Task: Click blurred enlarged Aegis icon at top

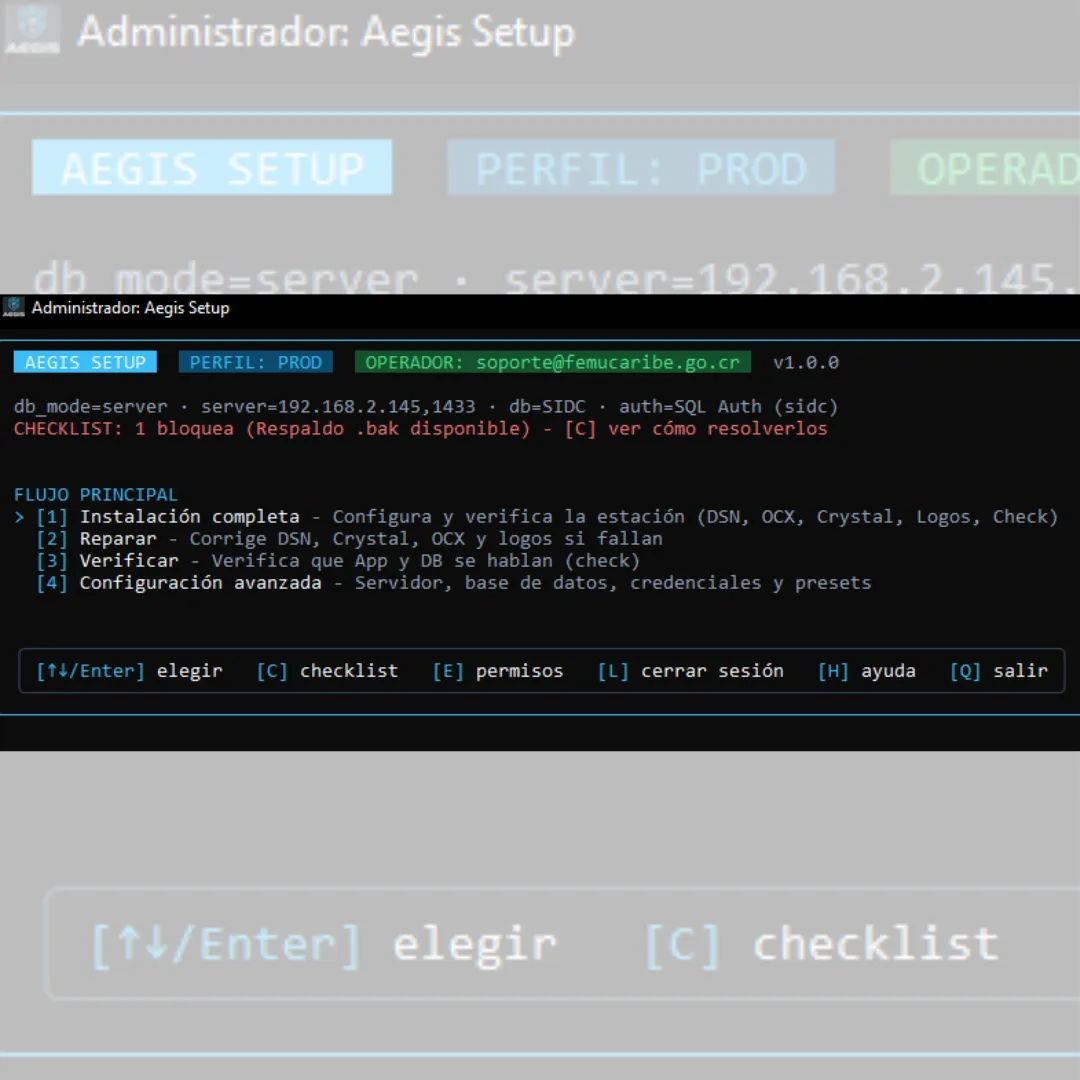Action: point(32,29)
